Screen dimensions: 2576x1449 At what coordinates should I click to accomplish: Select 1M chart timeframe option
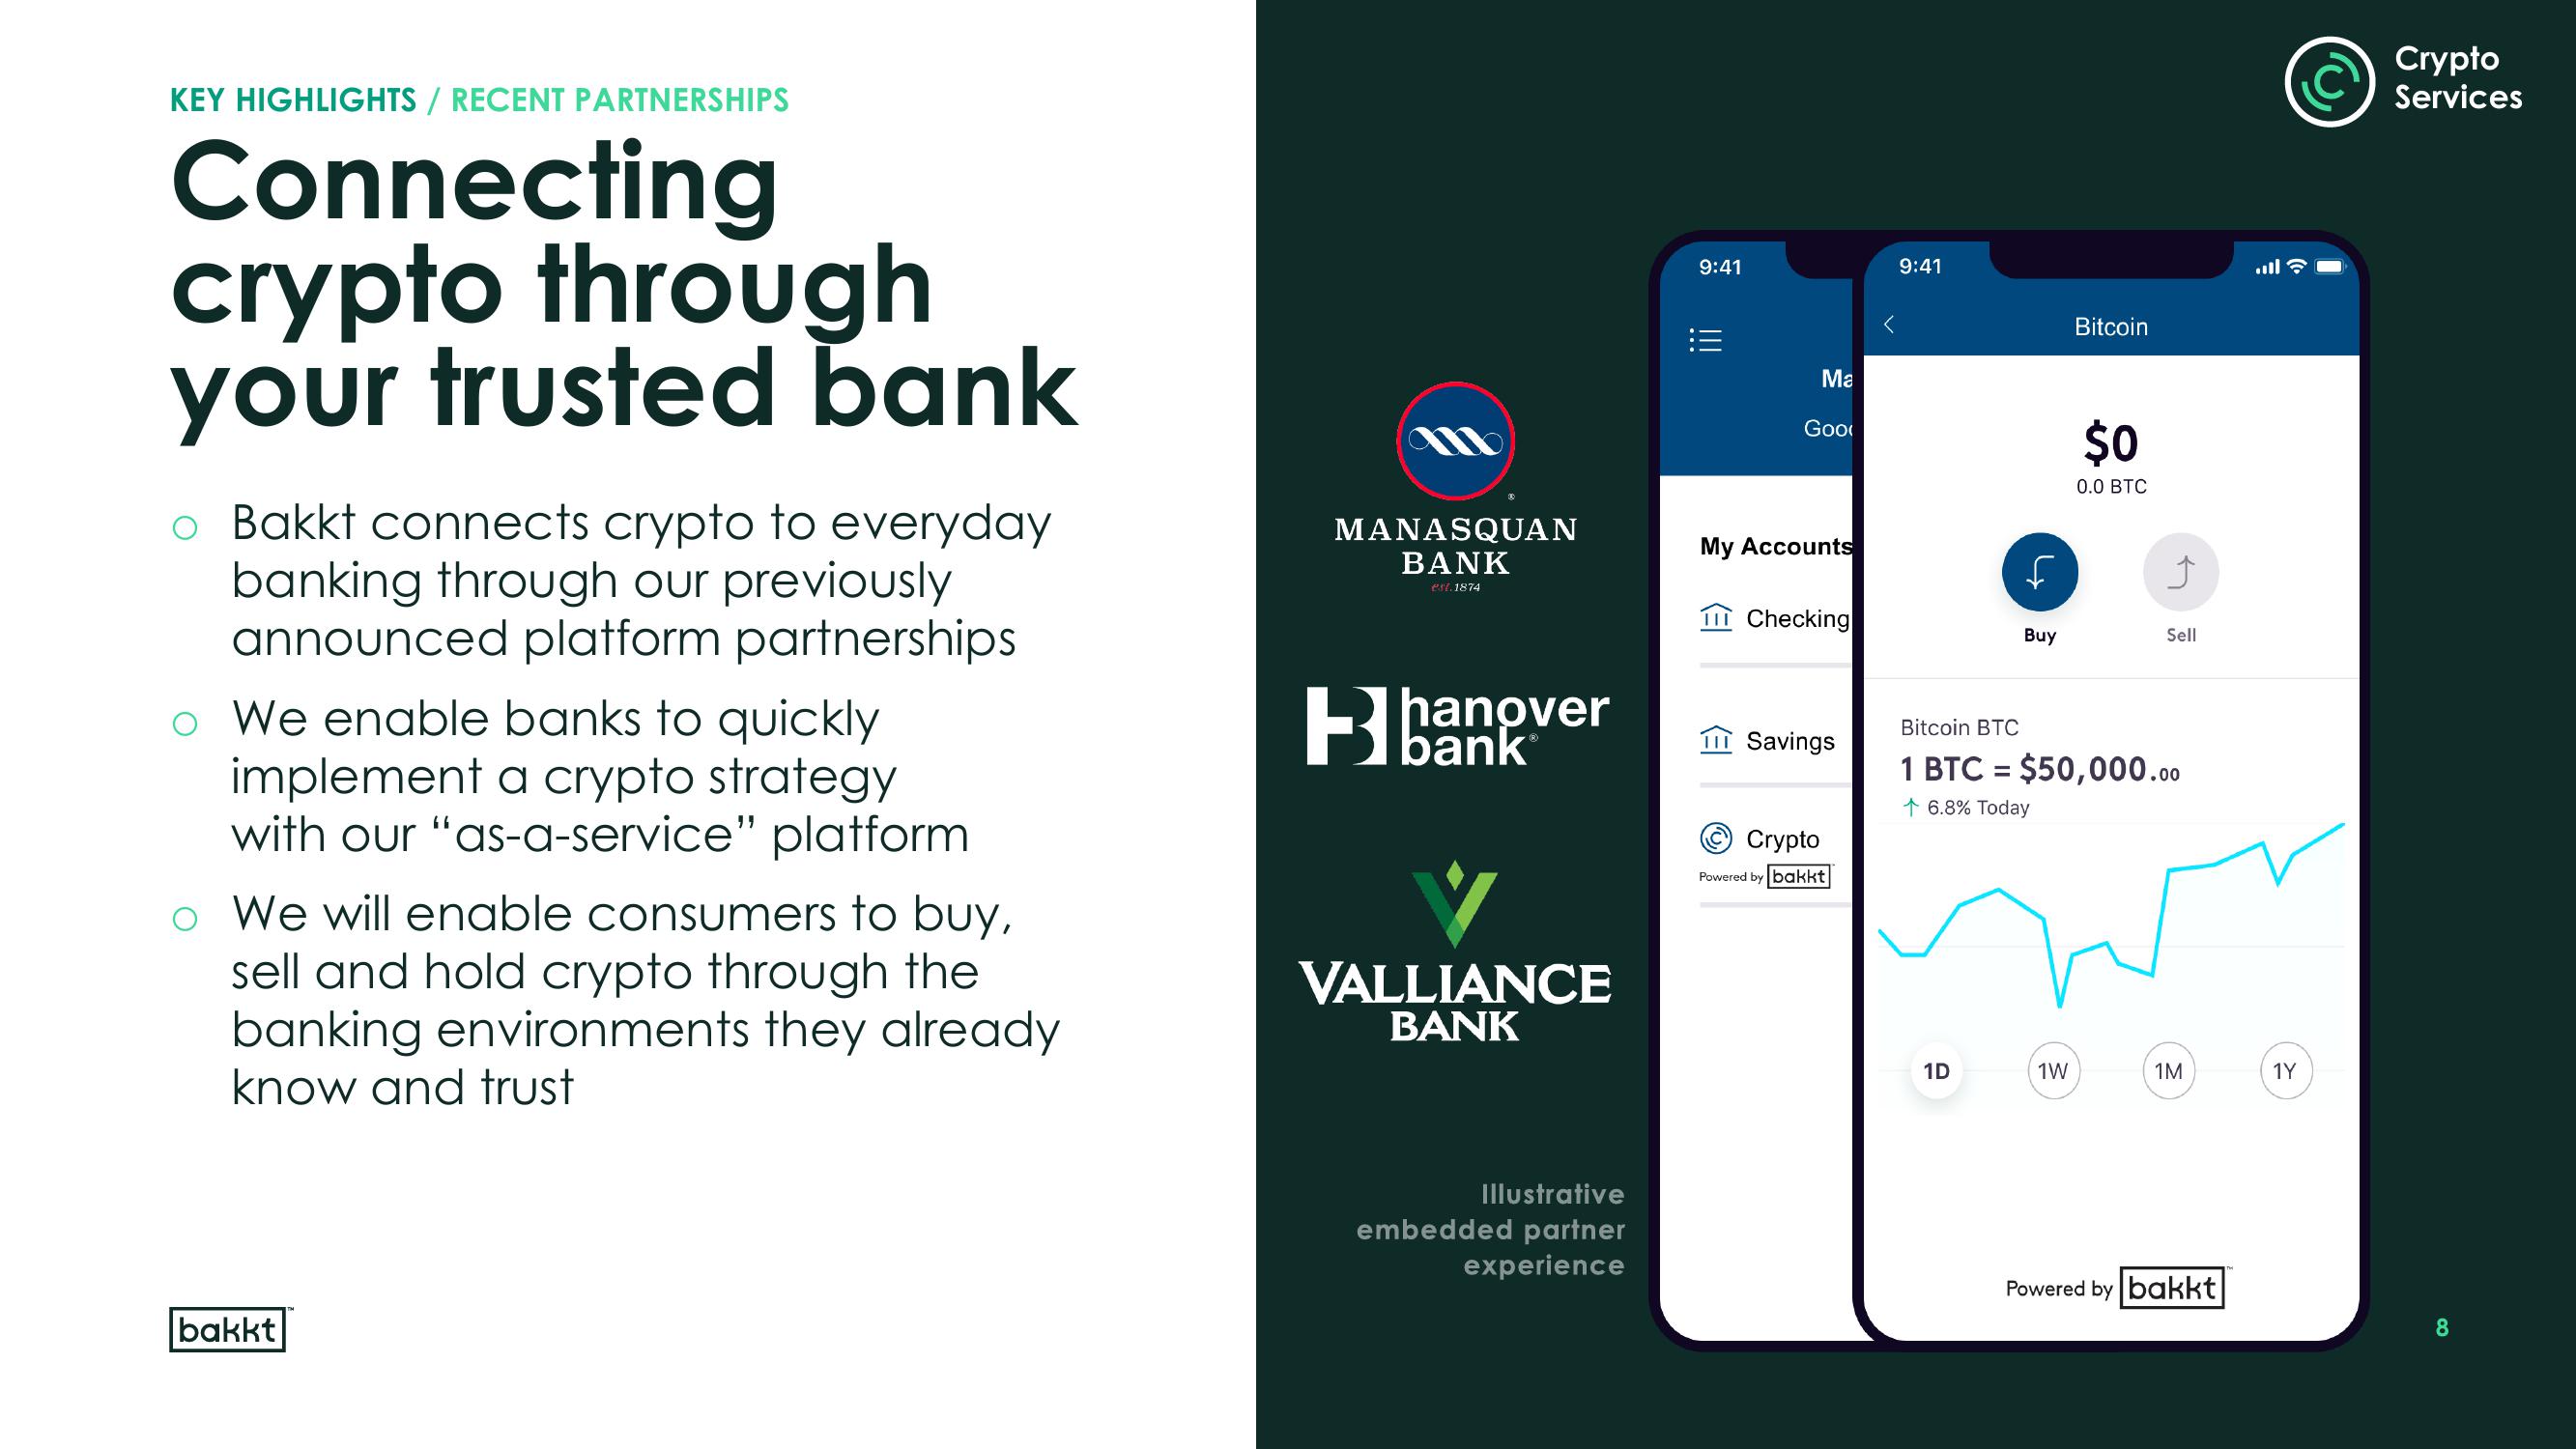tap(2162, 1070)
